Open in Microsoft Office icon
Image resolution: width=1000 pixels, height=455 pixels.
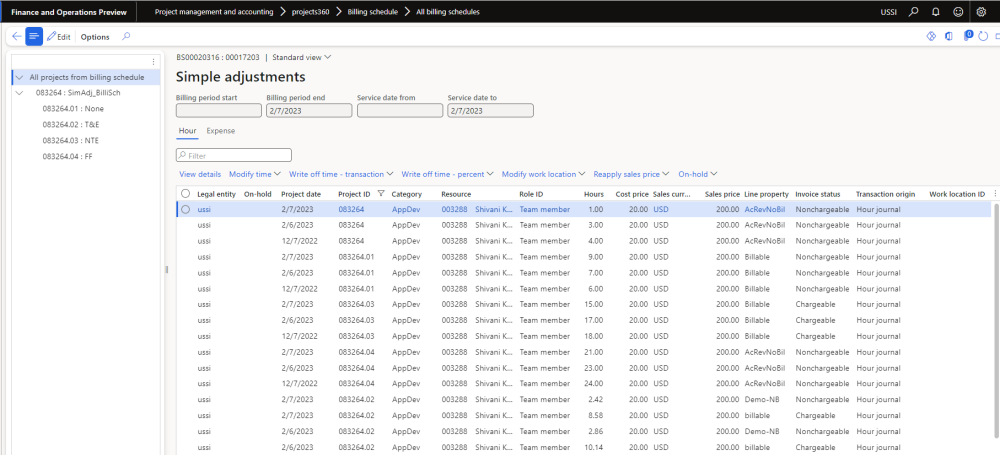(x=949, y=36)
